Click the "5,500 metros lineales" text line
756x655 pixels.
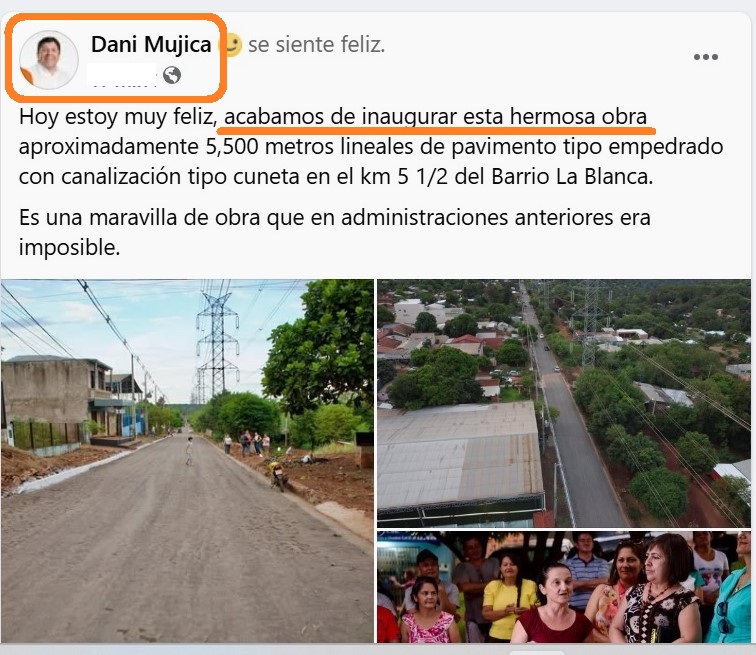(371, 147)
